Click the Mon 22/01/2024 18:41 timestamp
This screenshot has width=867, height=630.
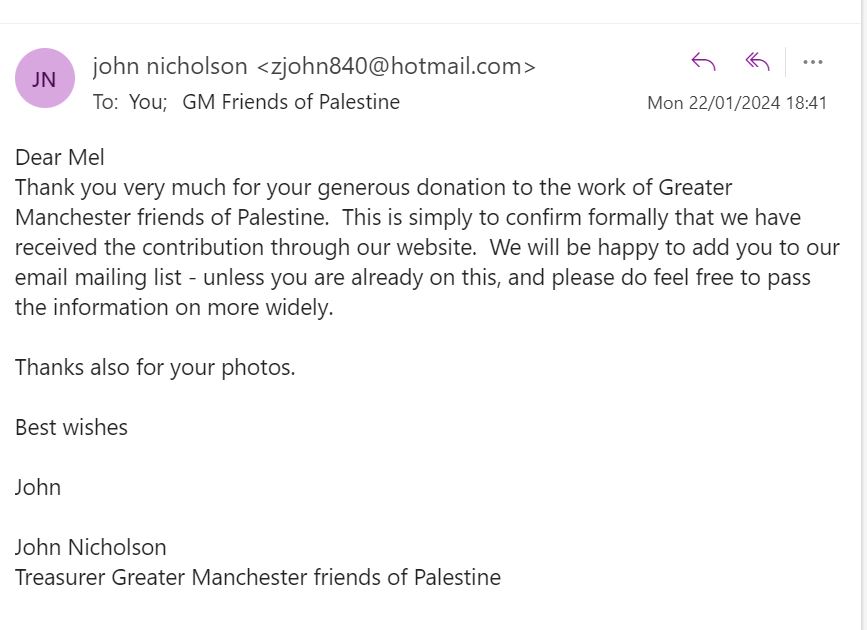pos(737,103)
